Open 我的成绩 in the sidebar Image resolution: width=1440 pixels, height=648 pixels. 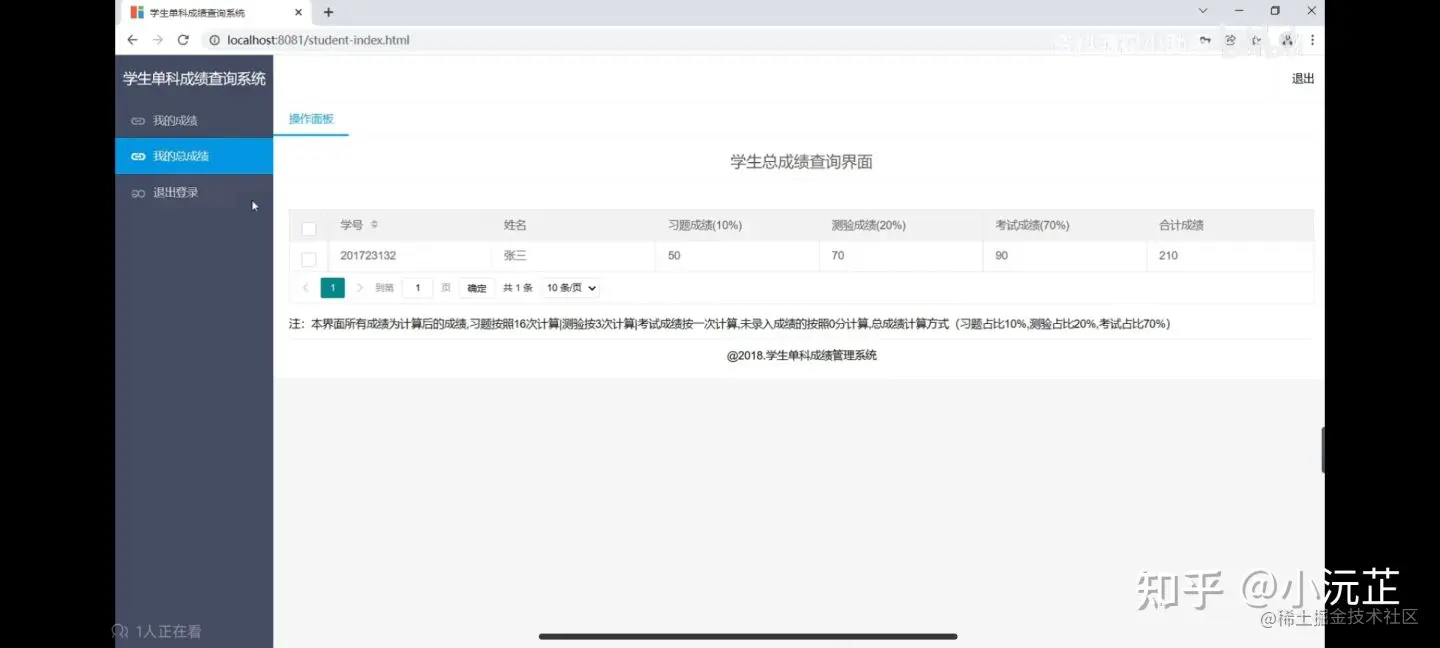coord(194,121)
